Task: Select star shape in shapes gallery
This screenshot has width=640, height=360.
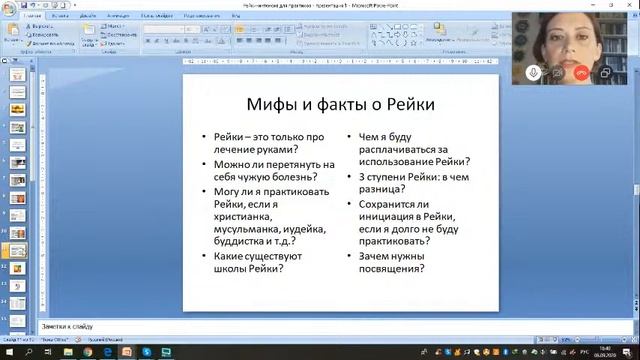Action: tap(413, 43)
